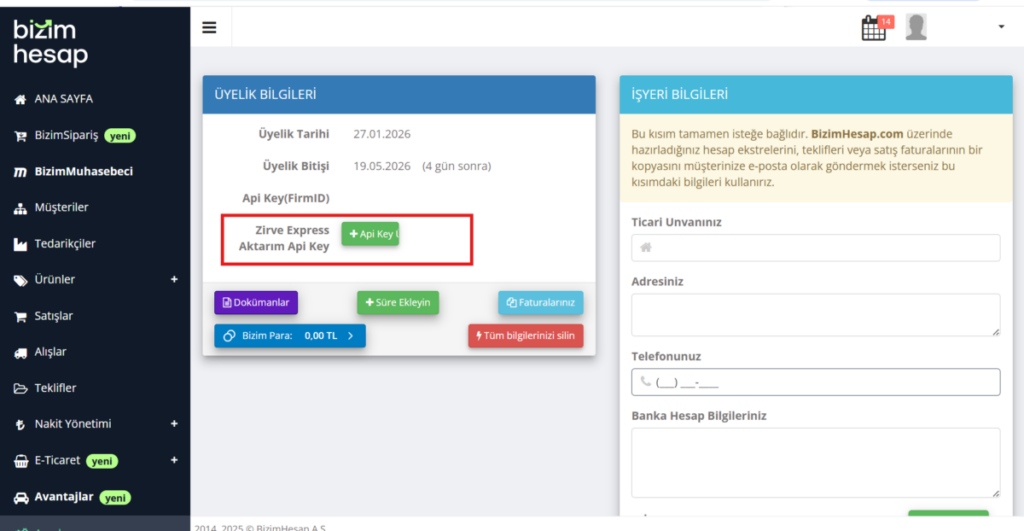
Task: Click the Süre Ekleyin button
Action: (398, 302)
